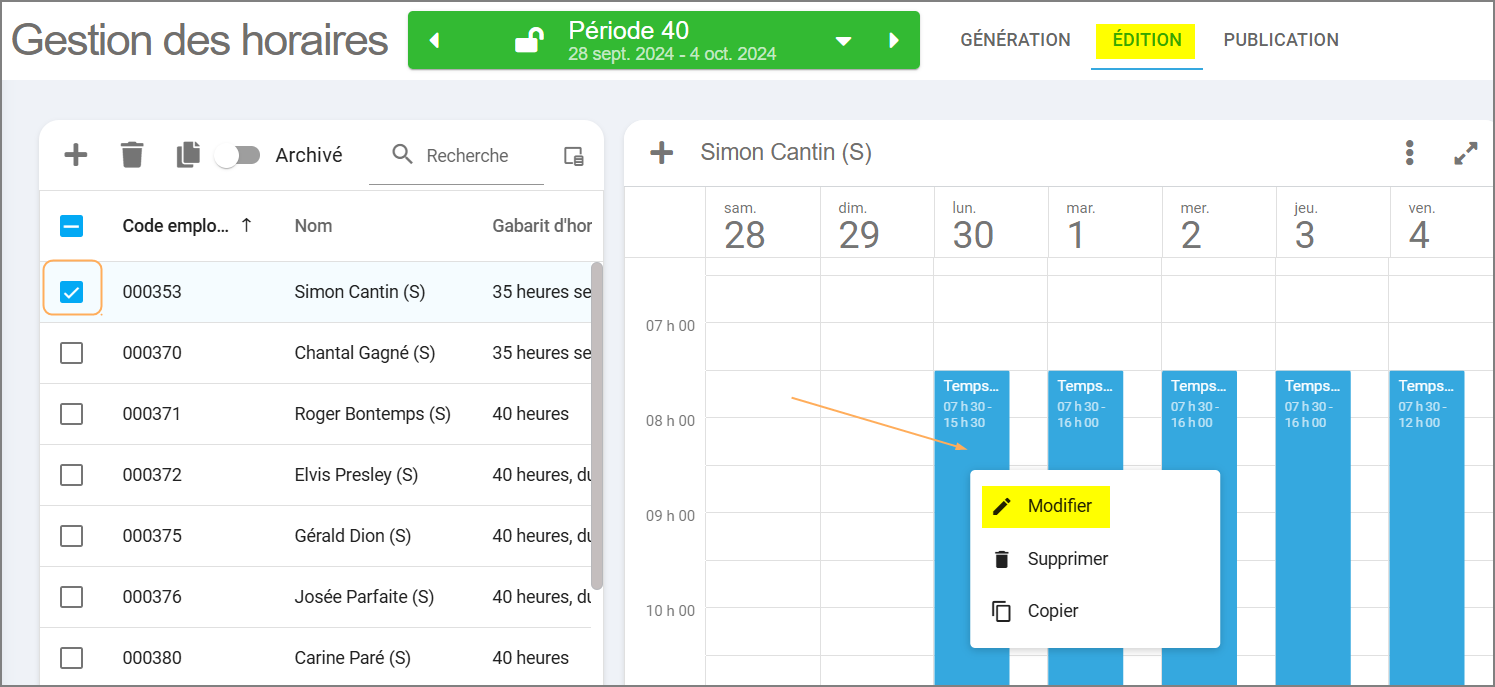This screenshot has height=687, width=1495.
Task: Open the three-dot schedule options menu
Action: click(x=1410, y=153)
